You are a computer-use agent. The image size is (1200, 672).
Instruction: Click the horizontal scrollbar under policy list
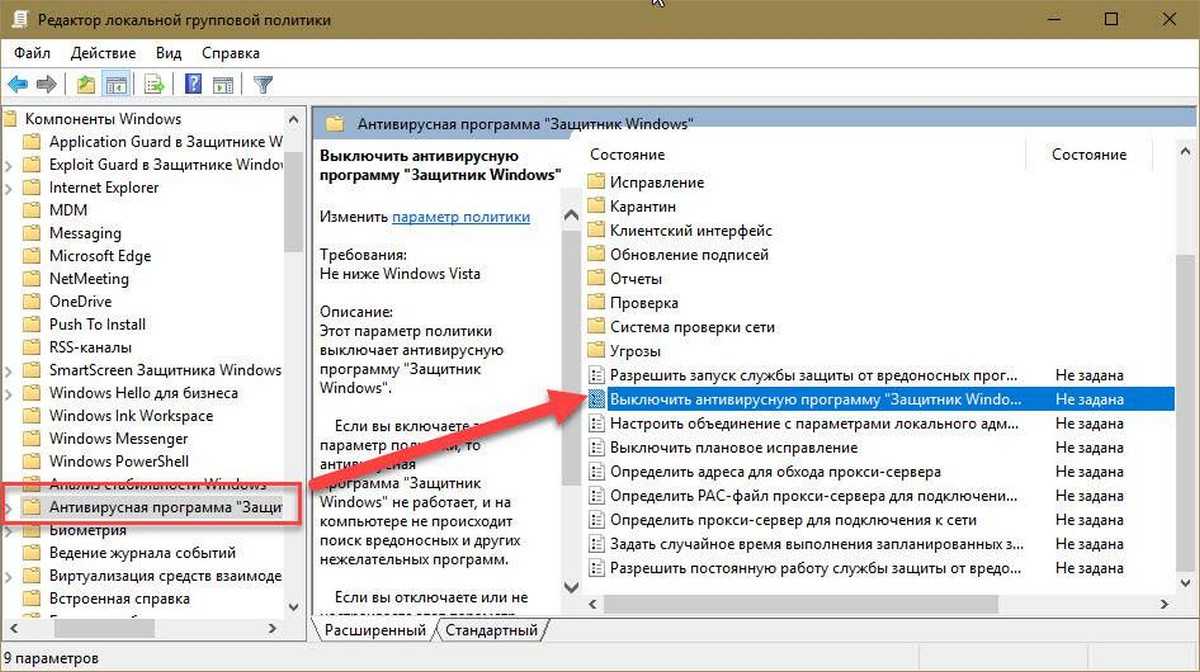point(800,604)
